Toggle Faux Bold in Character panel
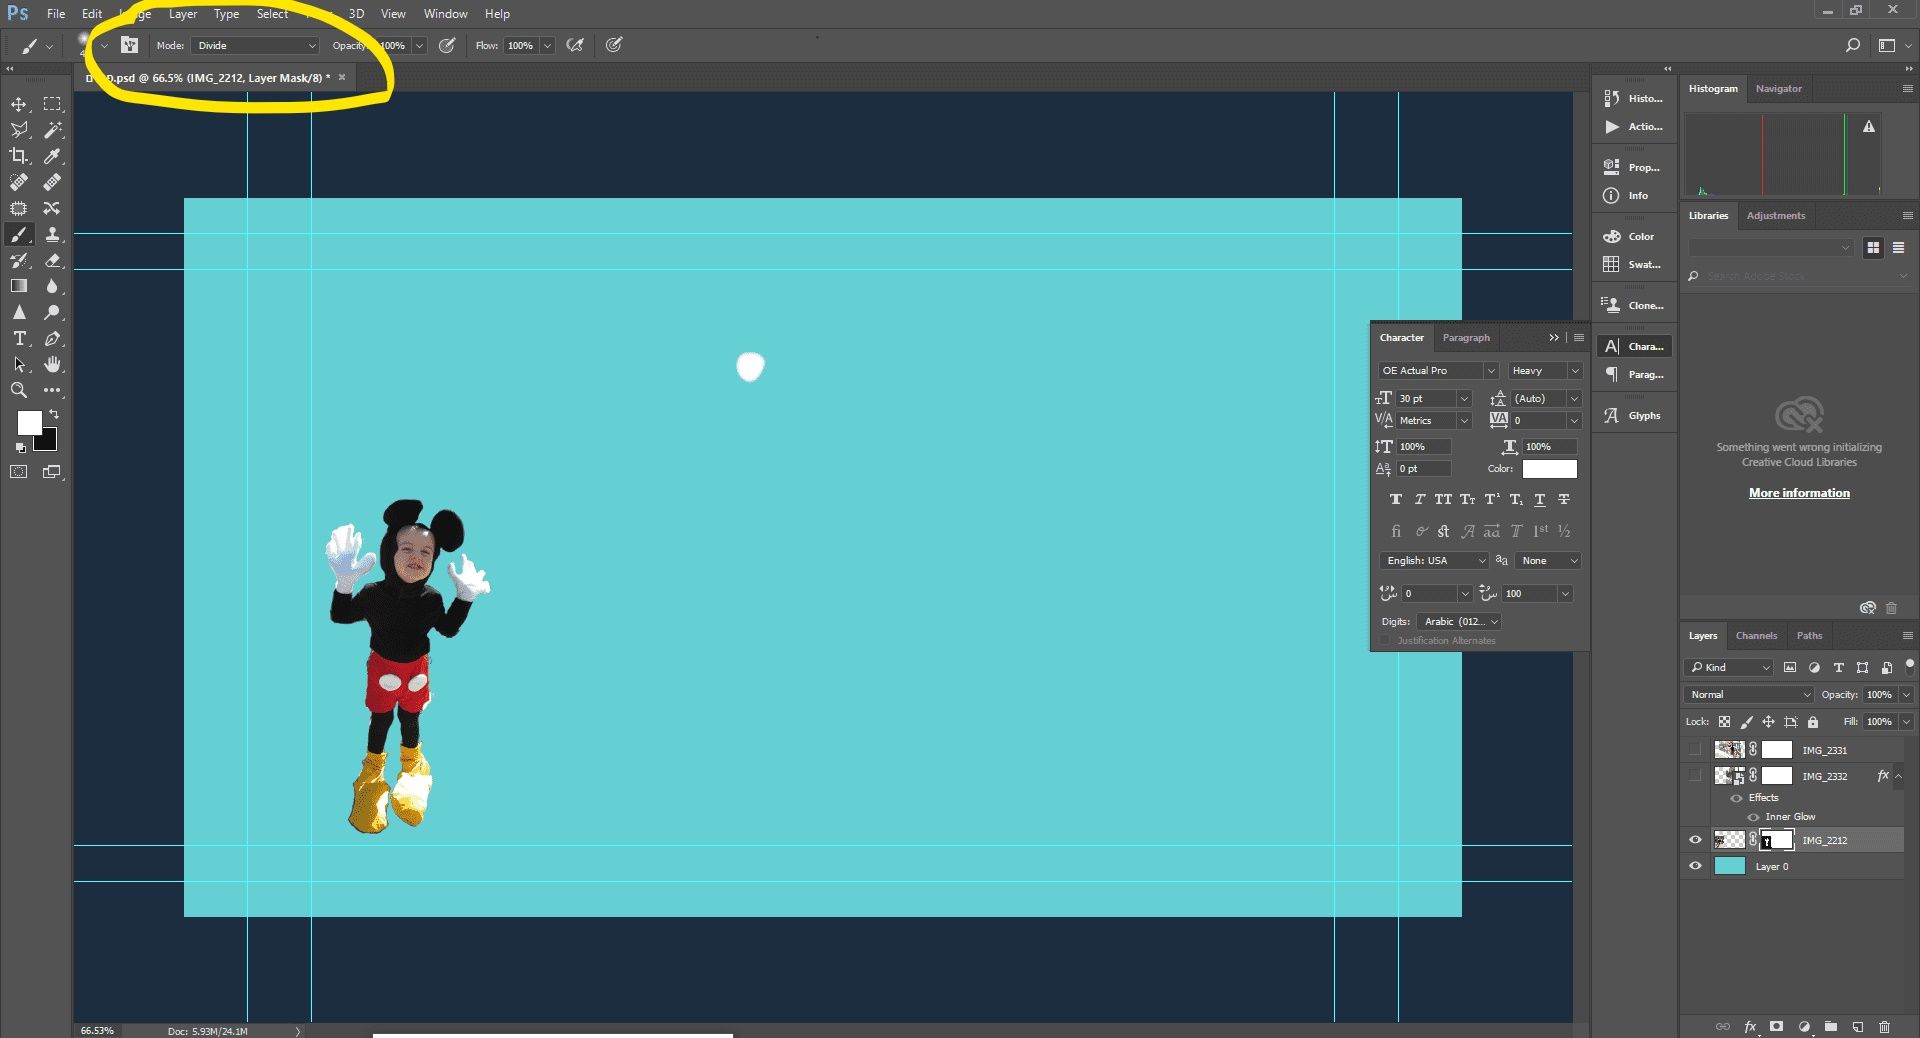 pyautogui.click(x=1396, y=499)
